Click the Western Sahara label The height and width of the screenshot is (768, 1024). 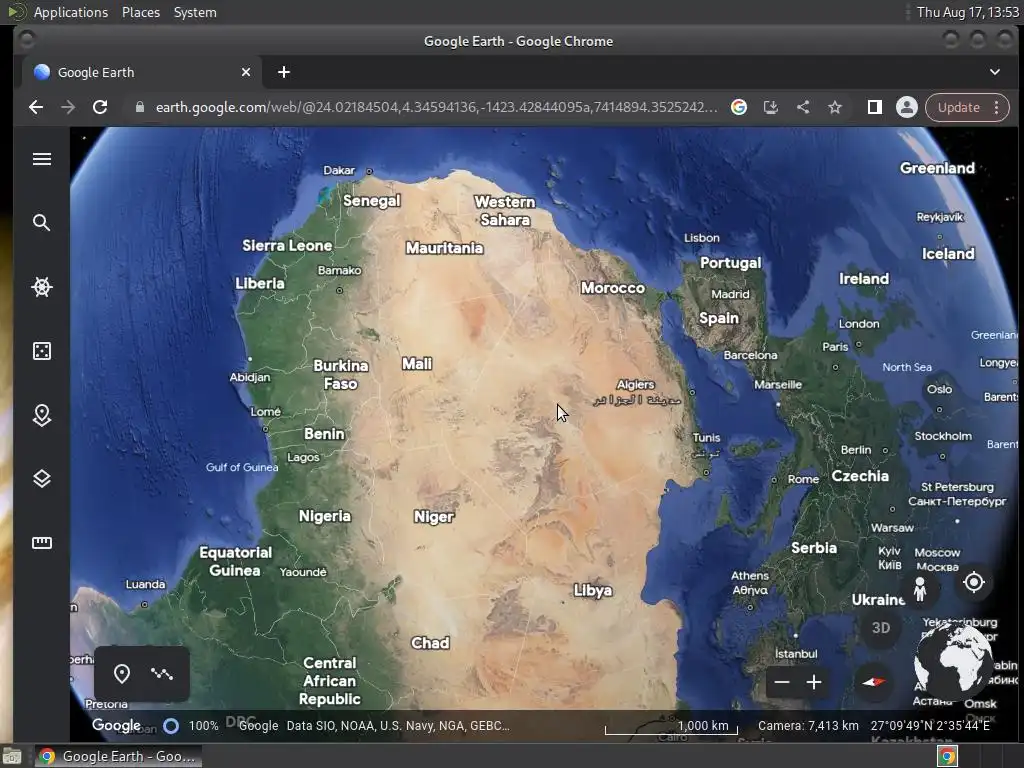[x=505, y=211]
